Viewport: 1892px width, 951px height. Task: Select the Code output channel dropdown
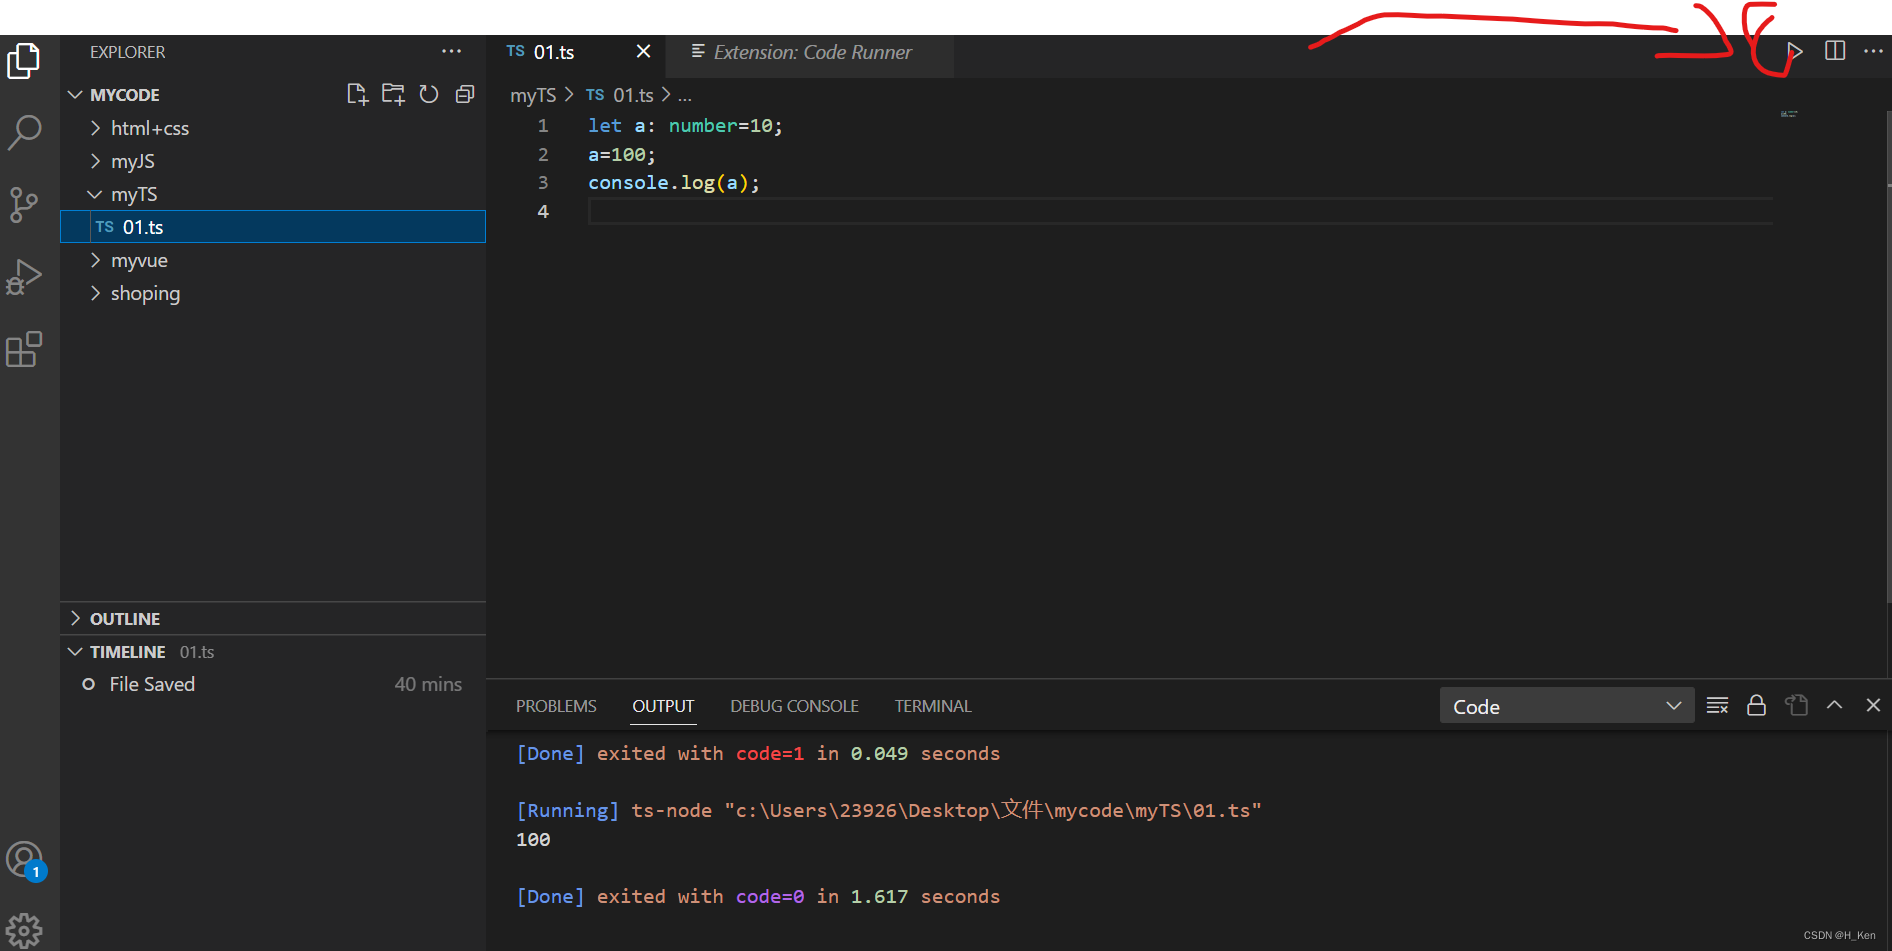[1566, 706]
